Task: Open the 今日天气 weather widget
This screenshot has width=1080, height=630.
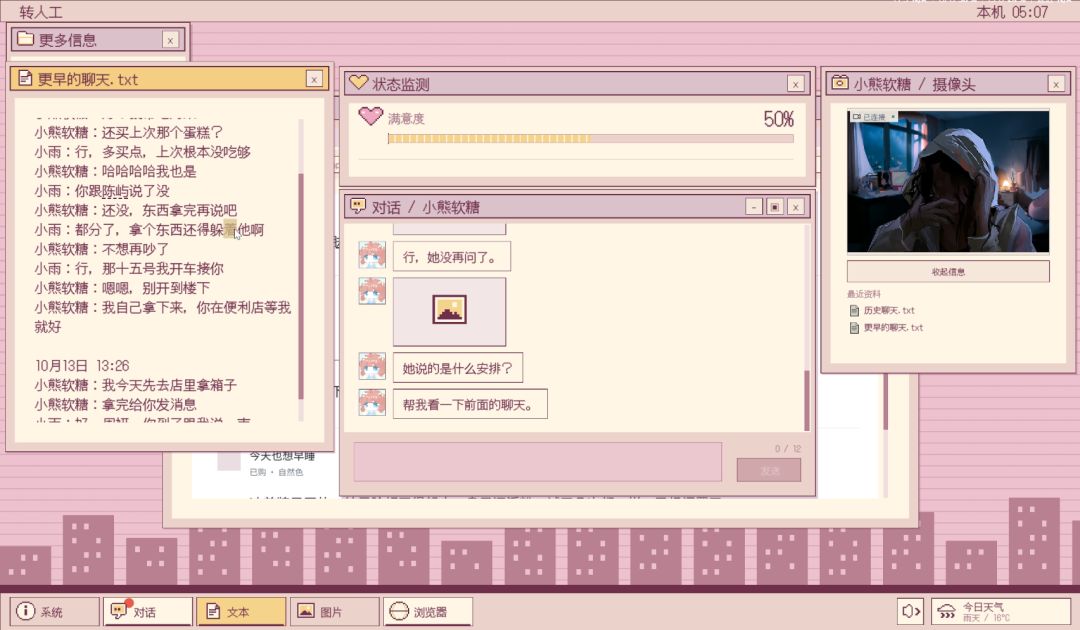Action: (x=1001, y=611)
